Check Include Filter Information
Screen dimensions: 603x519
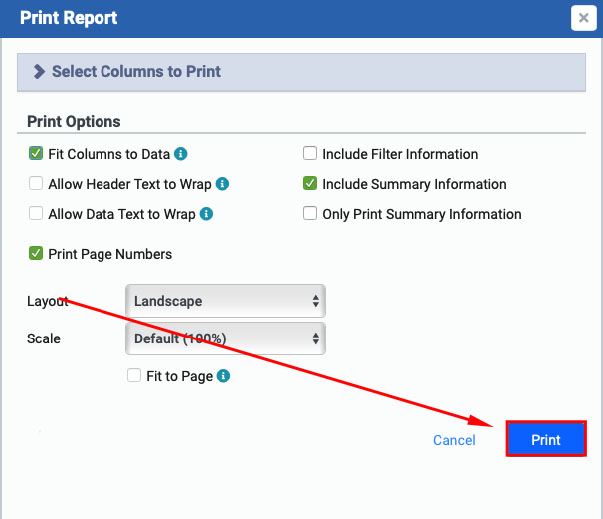[310, 153]
